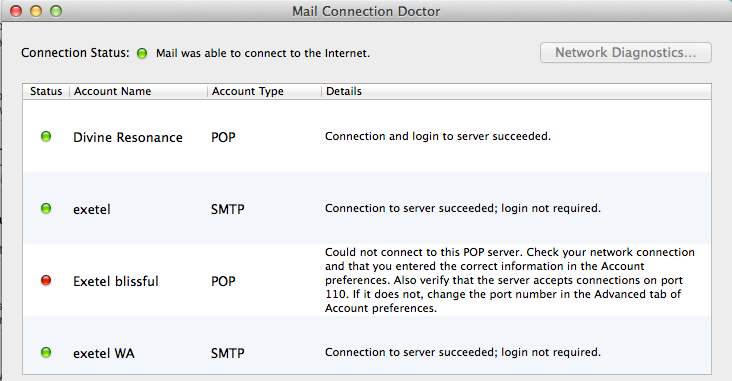Click the green Connection Status indicator
Image resolution: width=732 pixels, height=381 pixels.
tap(142, 53)
